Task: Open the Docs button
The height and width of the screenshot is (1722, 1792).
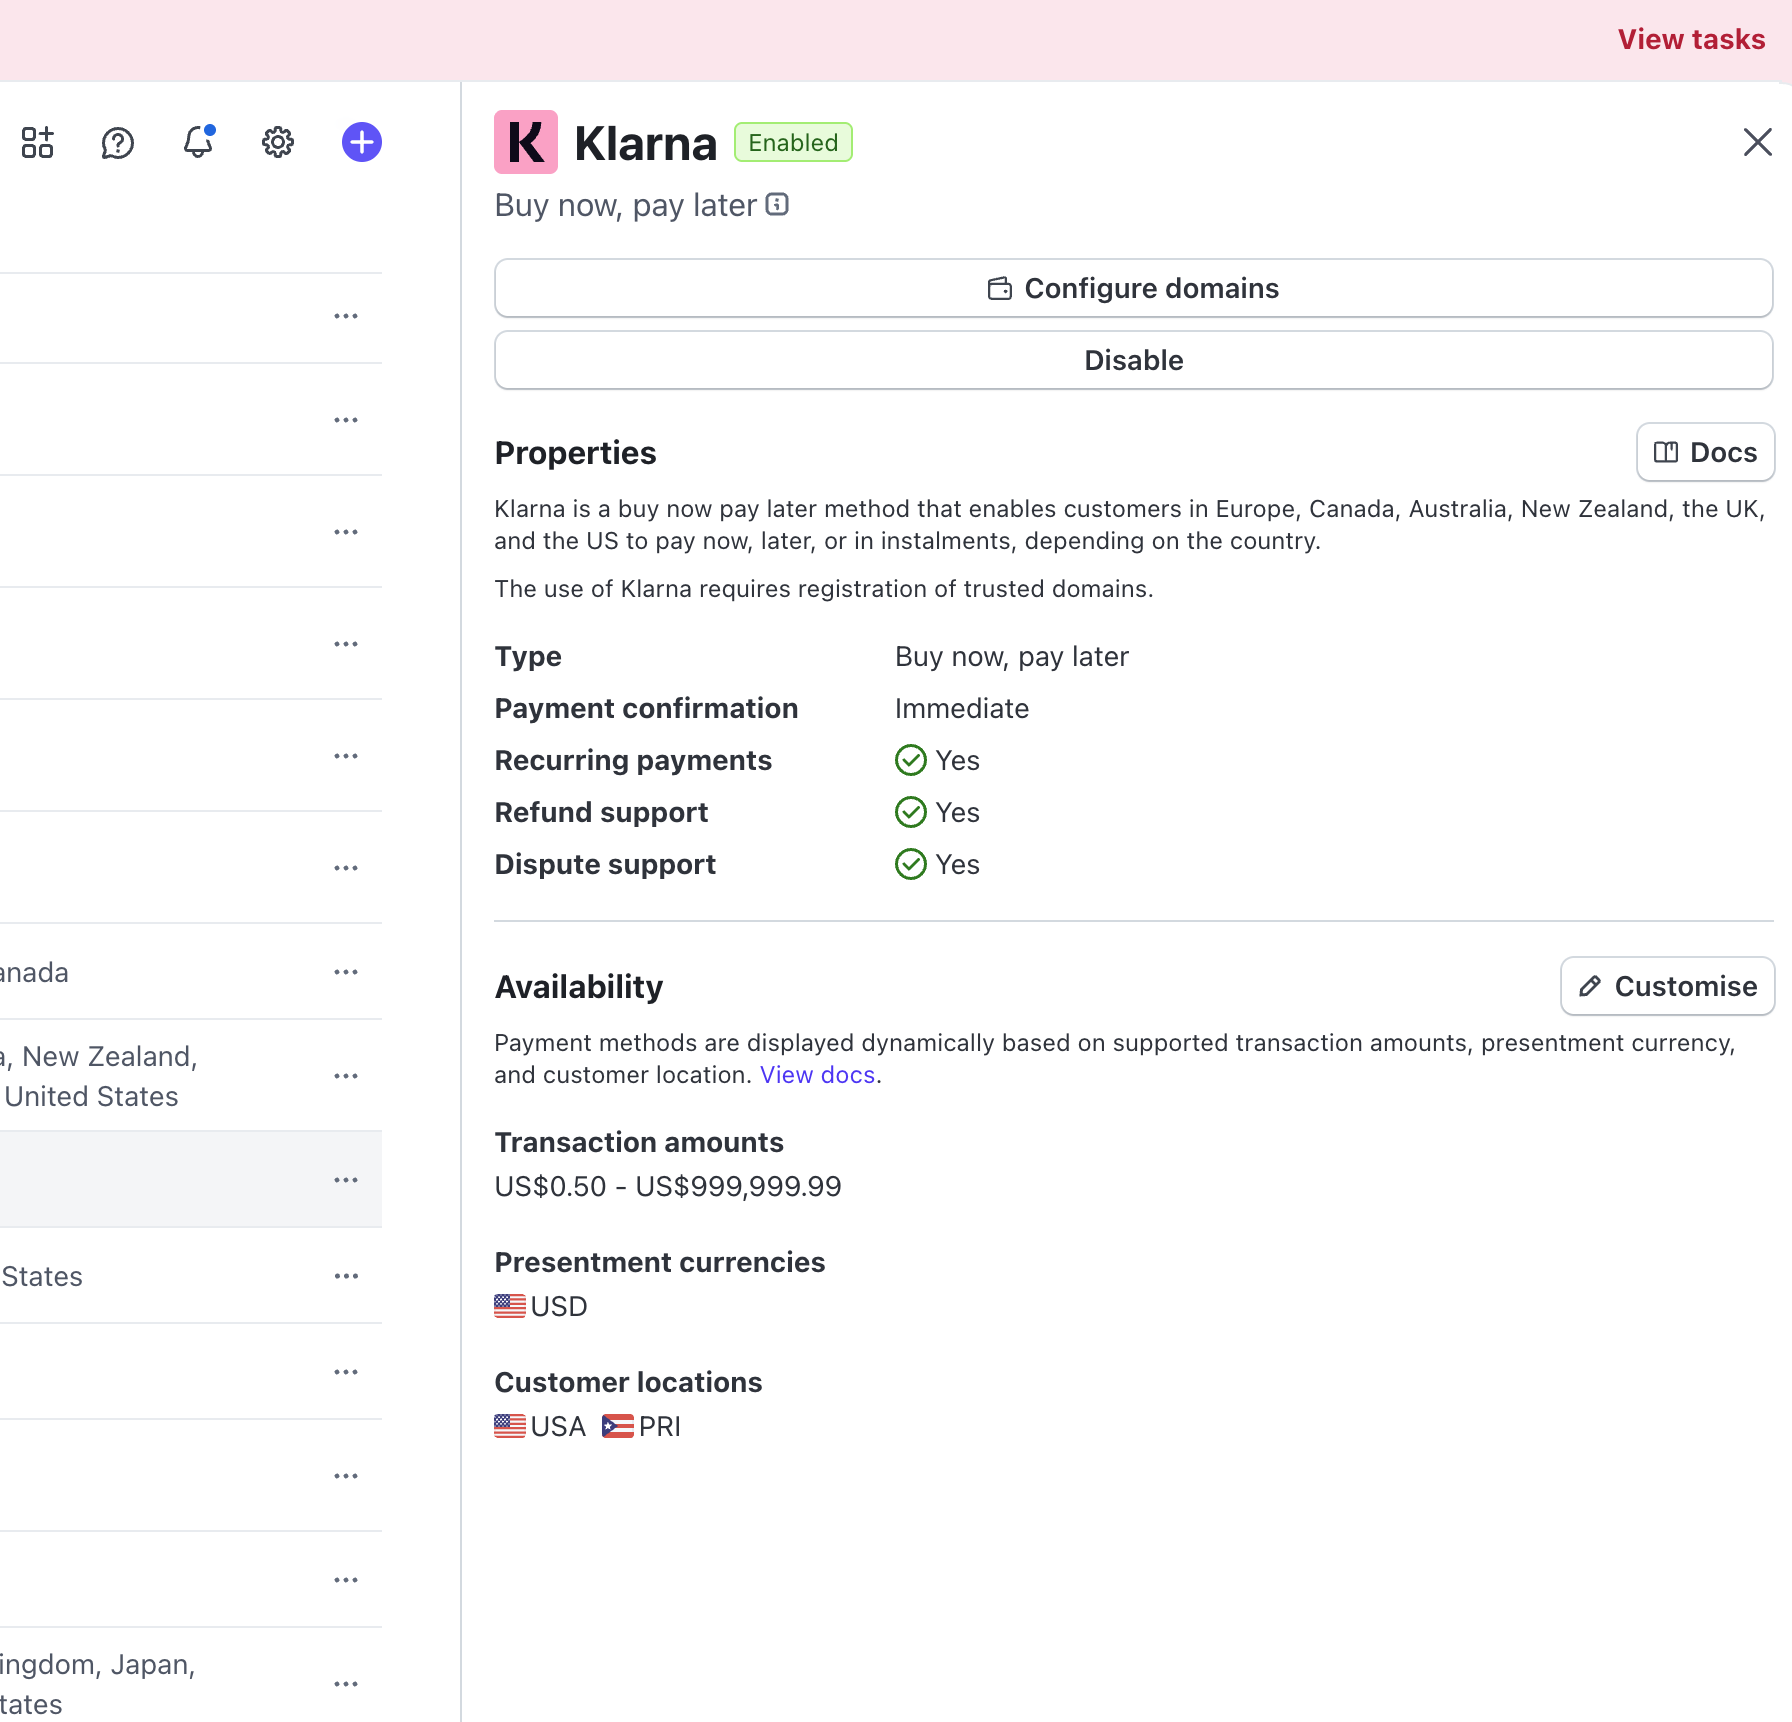Action: pyautogui.click(x=1706, y=452)
